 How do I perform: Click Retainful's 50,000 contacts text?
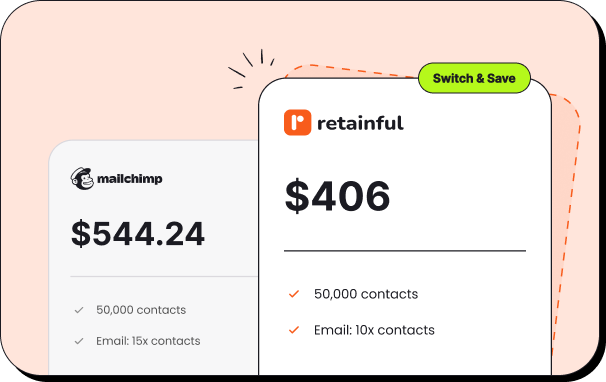(x=366, y=294)
